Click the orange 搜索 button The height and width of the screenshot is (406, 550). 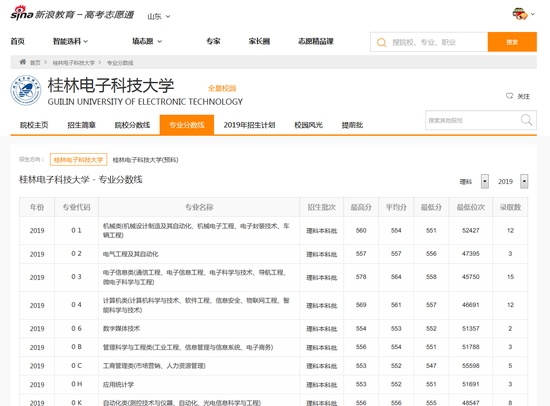tap(512, 42)
